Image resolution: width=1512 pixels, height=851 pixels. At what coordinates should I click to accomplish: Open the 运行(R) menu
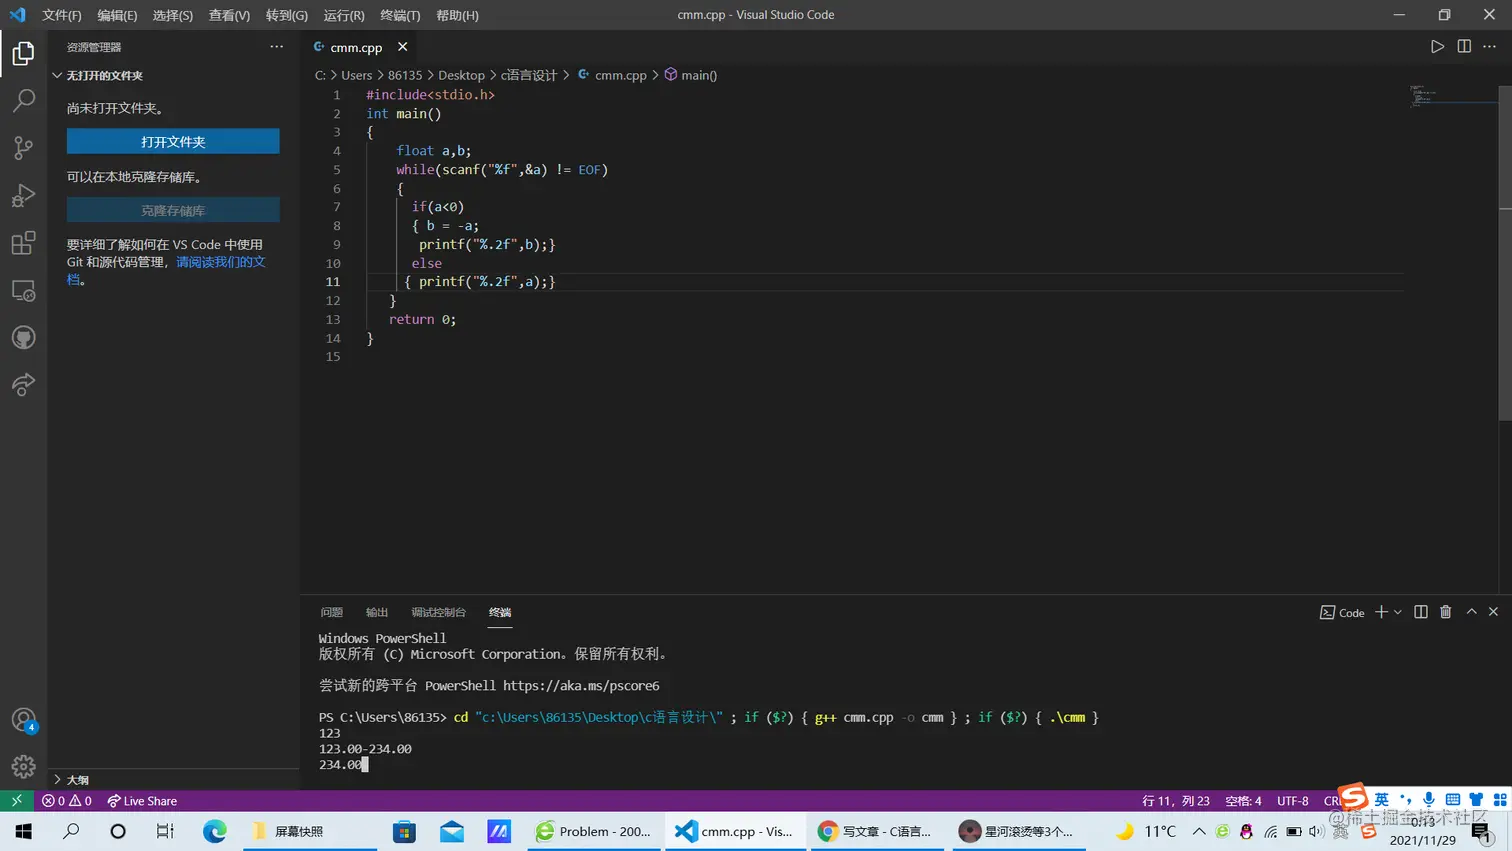[344, 15]
